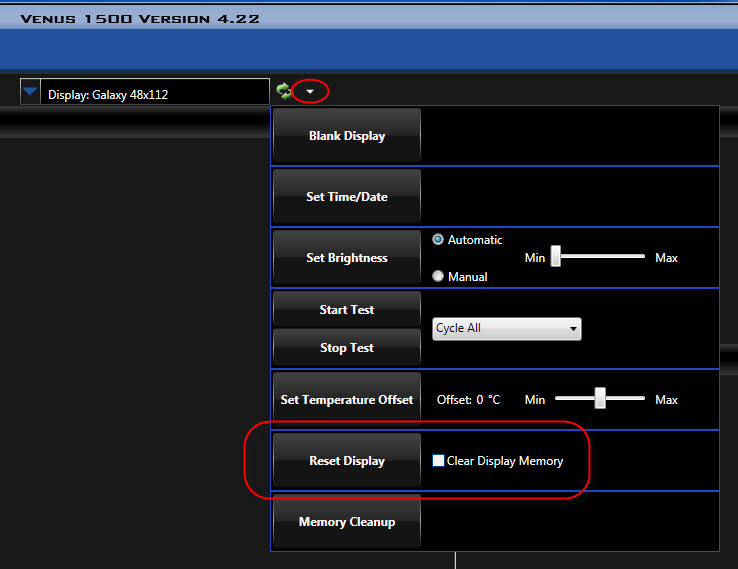The width and height of the screenshot is (738, 569).
Task: Expand the blue triangle display selector
Action: [31, 92]
